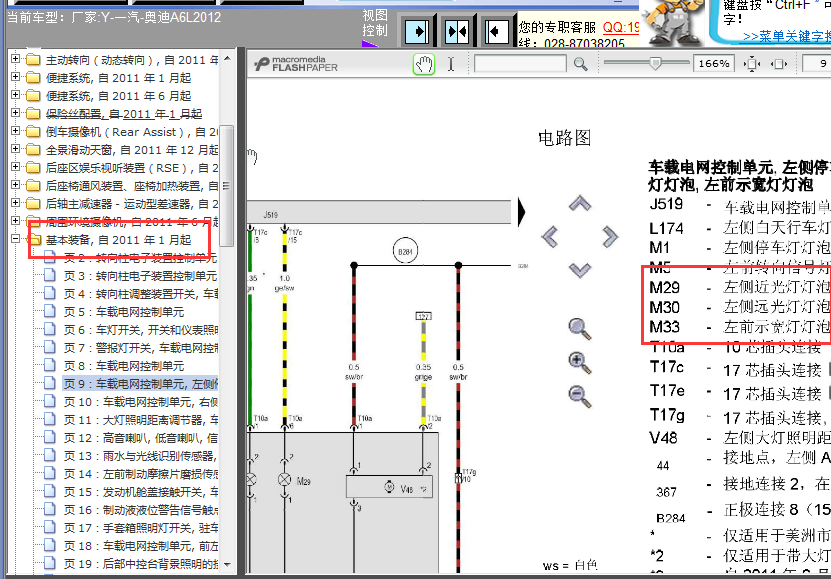Click page icon for 页 12 高音喇叭
Viewport: 831px width, 579px height.
point(50,438)
